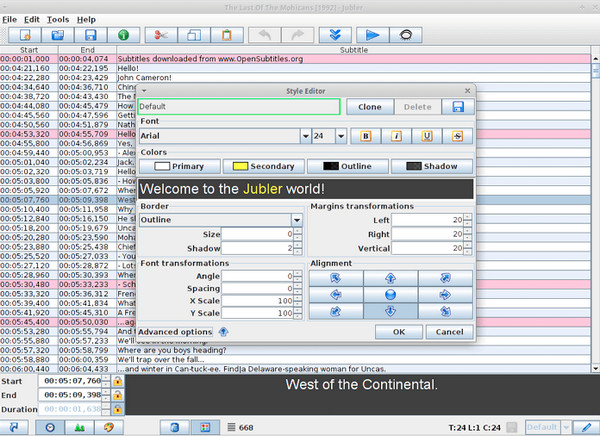
Task: Toggle Italic font style
Action: pyautogui.click(x=396, y=136)
